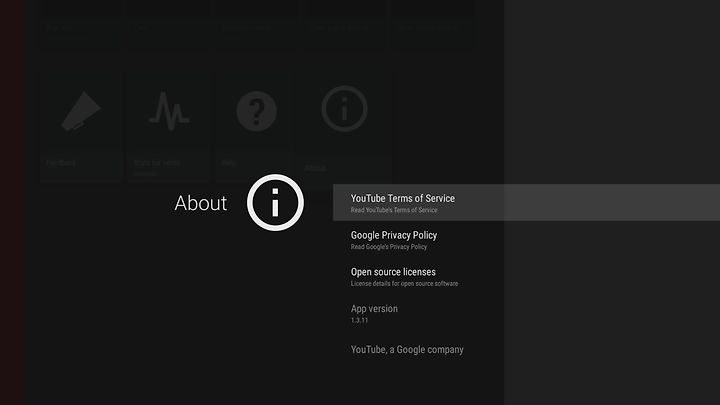Click 'YouTube, a Google company' text
The height and width of the screenshot is (405, 720).
(407, 349)
